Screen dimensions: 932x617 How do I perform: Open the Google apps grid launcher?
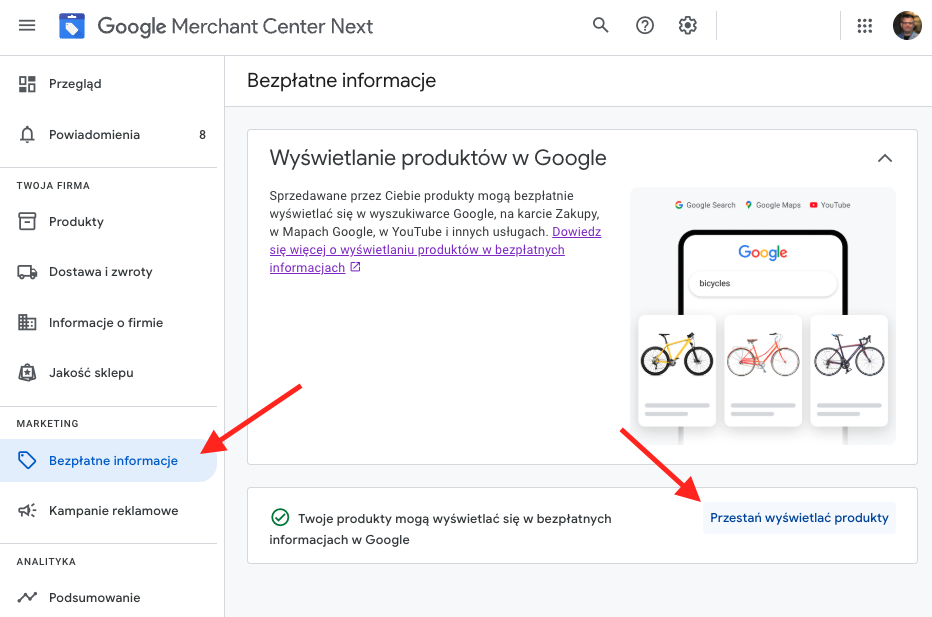(x=864, y=25)
